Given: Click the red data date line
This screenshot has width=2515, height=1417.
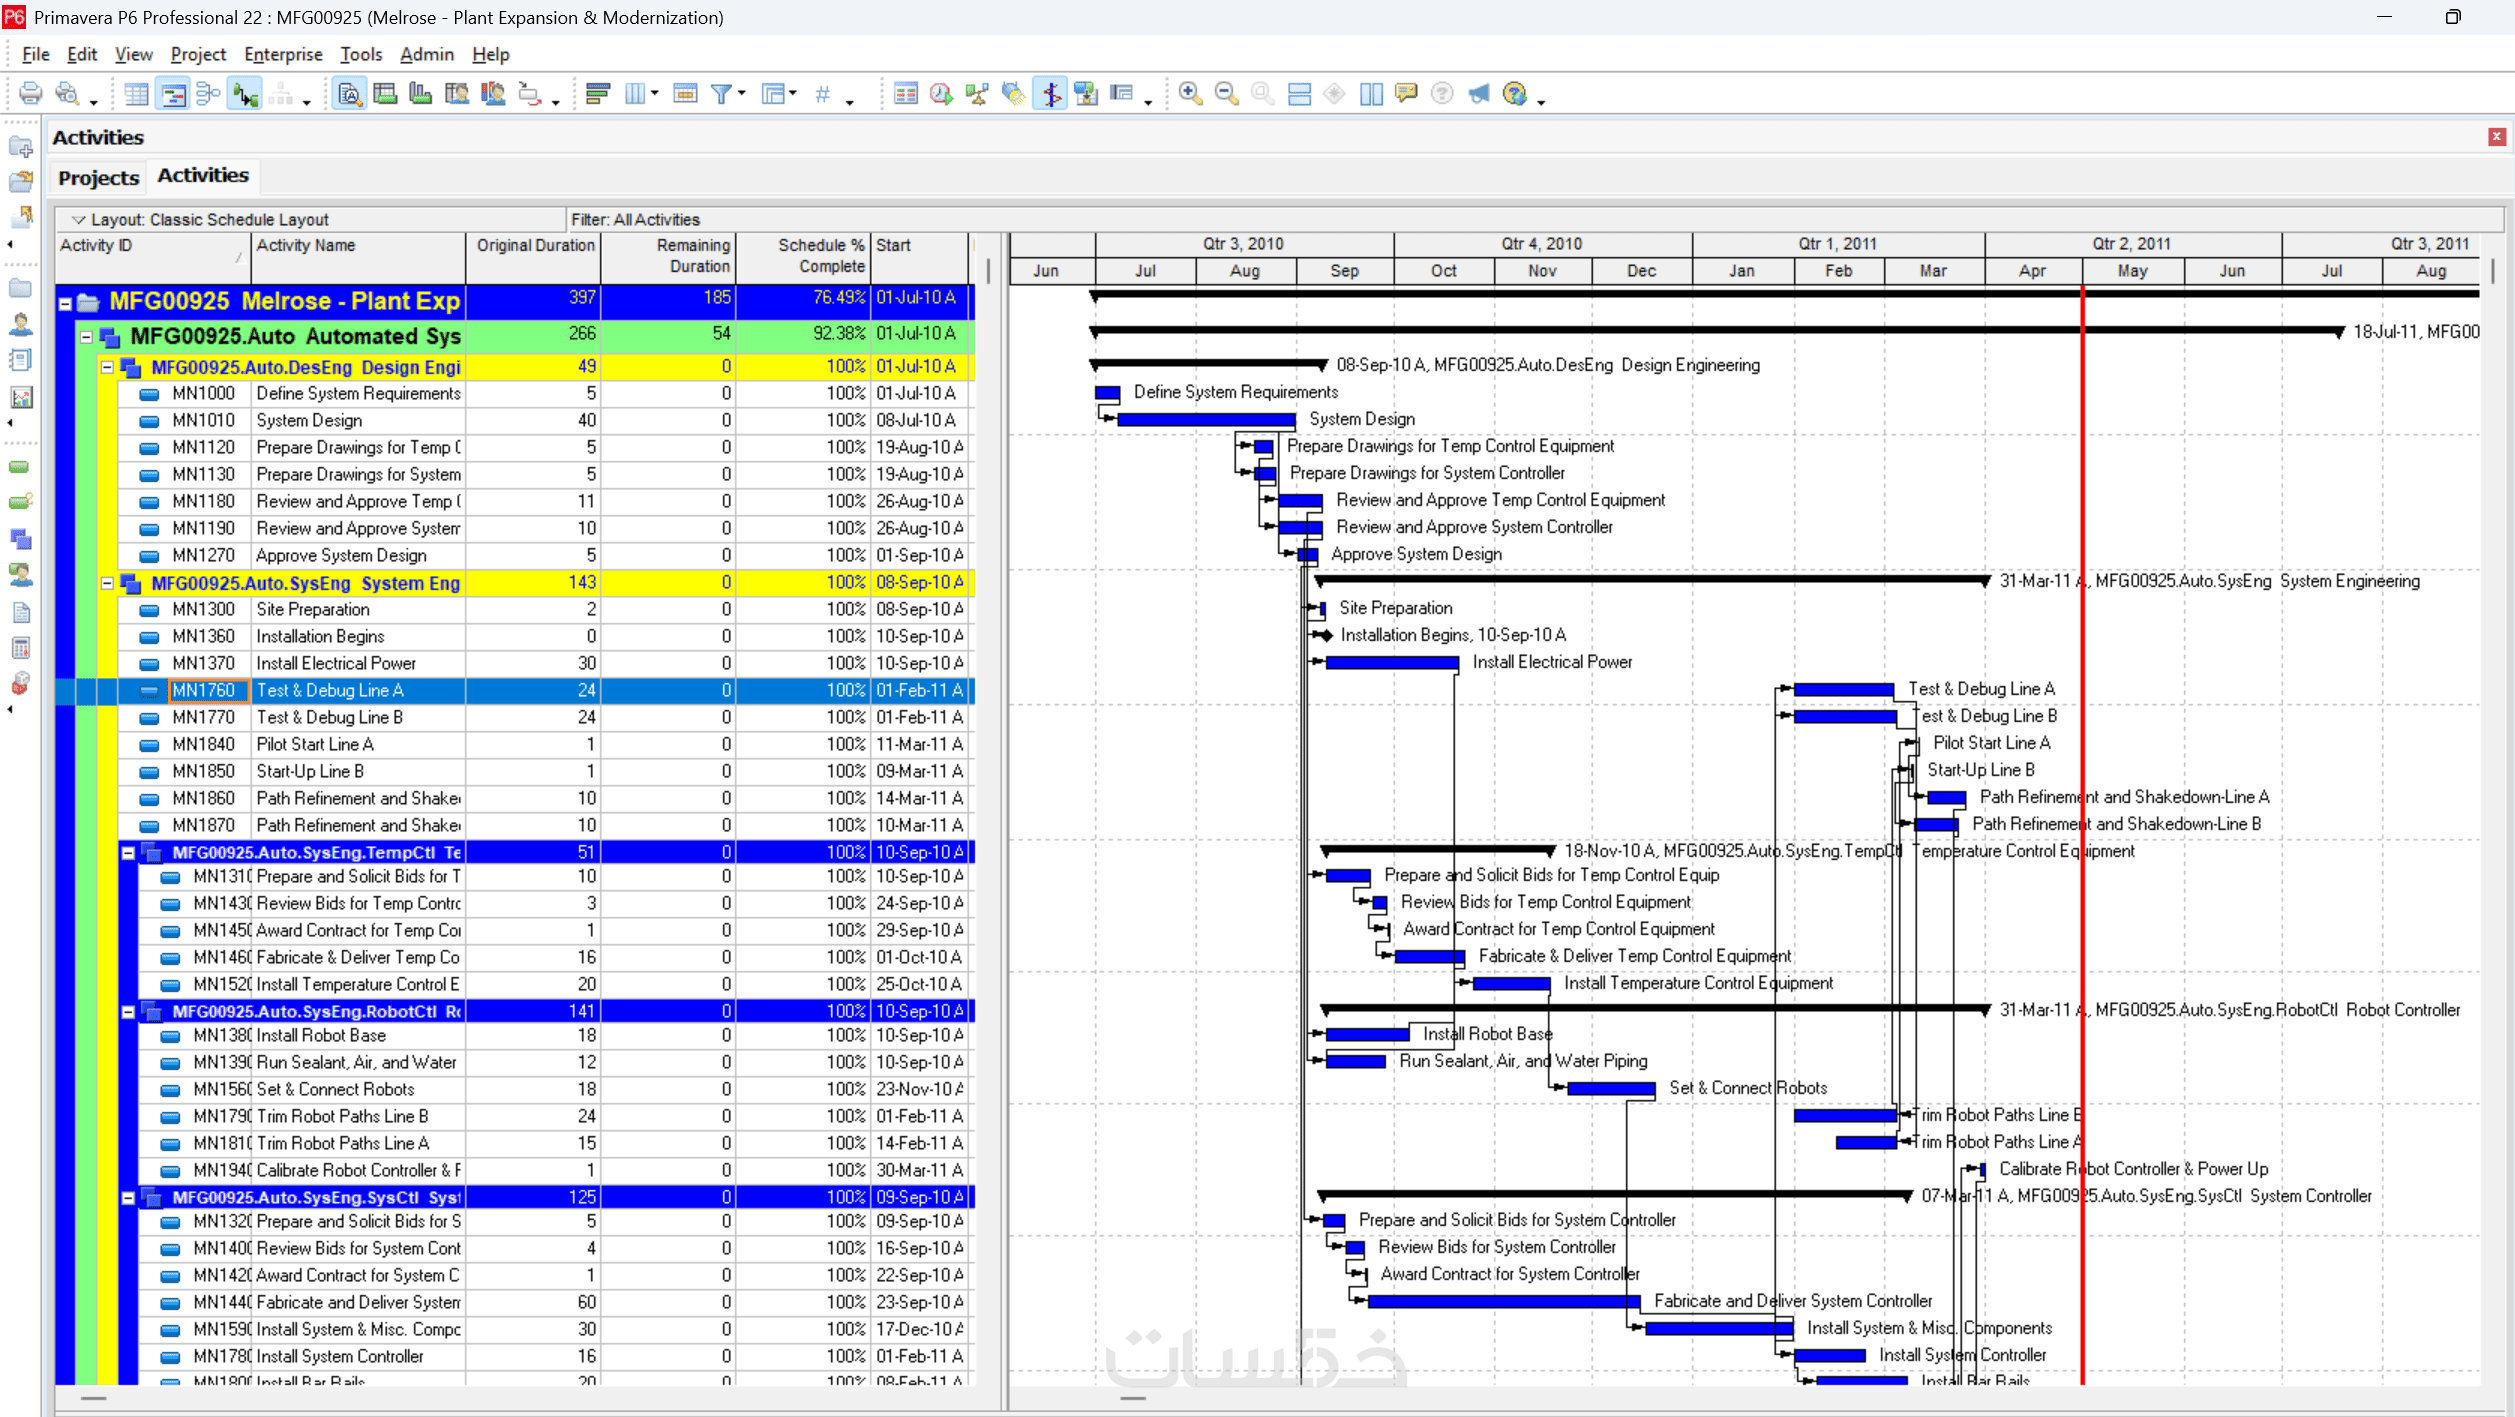Looking at the screenshot, I should tap(2083, 835).
